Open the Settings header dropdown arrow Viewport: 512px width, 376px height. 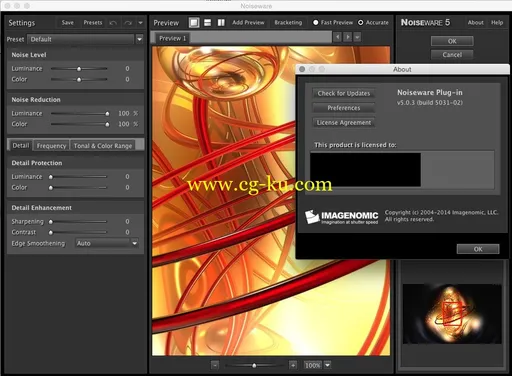[x=141, y=23]
